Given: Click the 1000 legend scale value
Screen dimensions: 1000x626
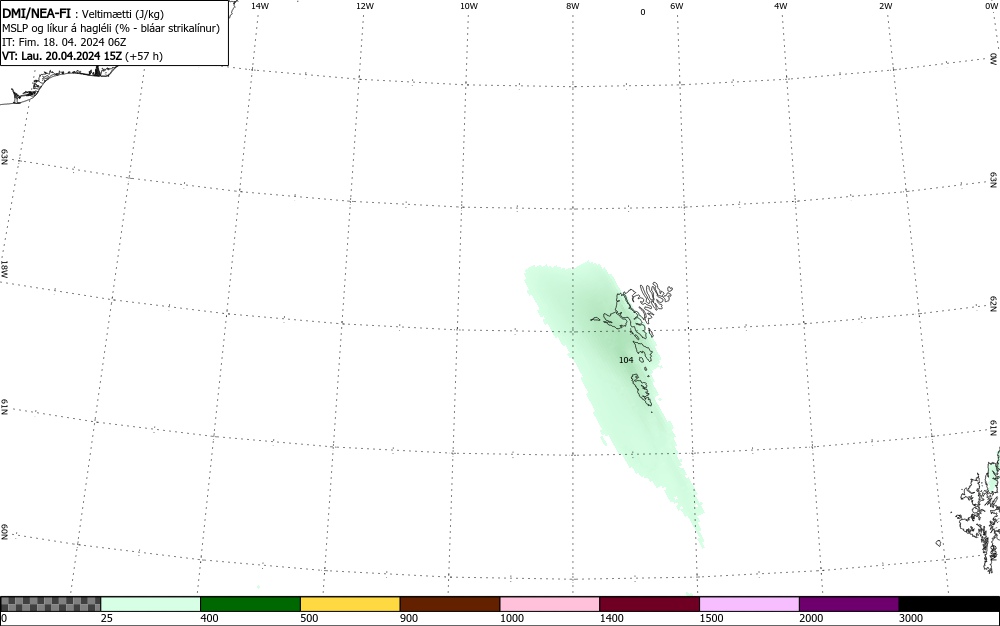Looking at the screenshot, I should [511, 618].
